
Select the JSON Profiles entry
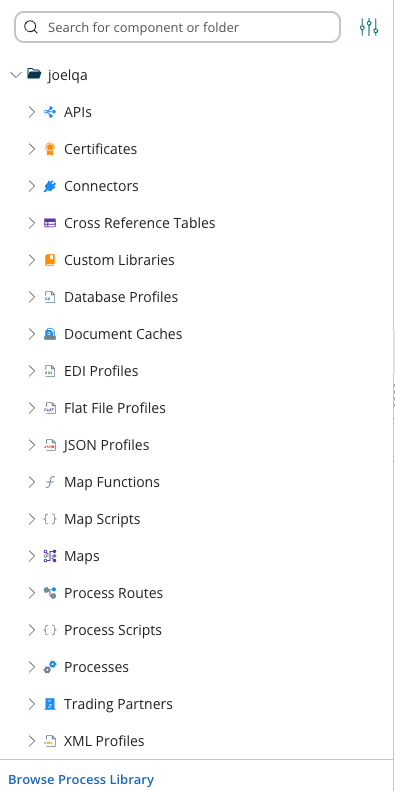coord(106,445)
